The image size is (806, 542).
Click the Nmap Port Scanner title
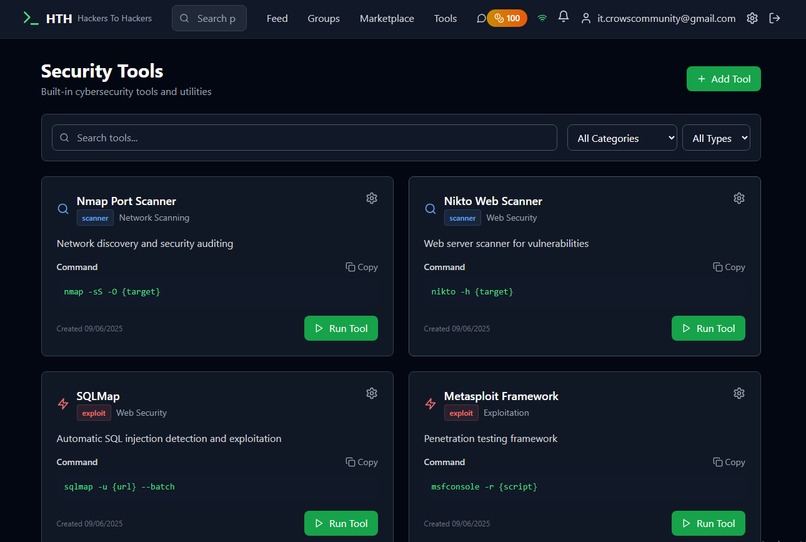[x=126, y=201]
